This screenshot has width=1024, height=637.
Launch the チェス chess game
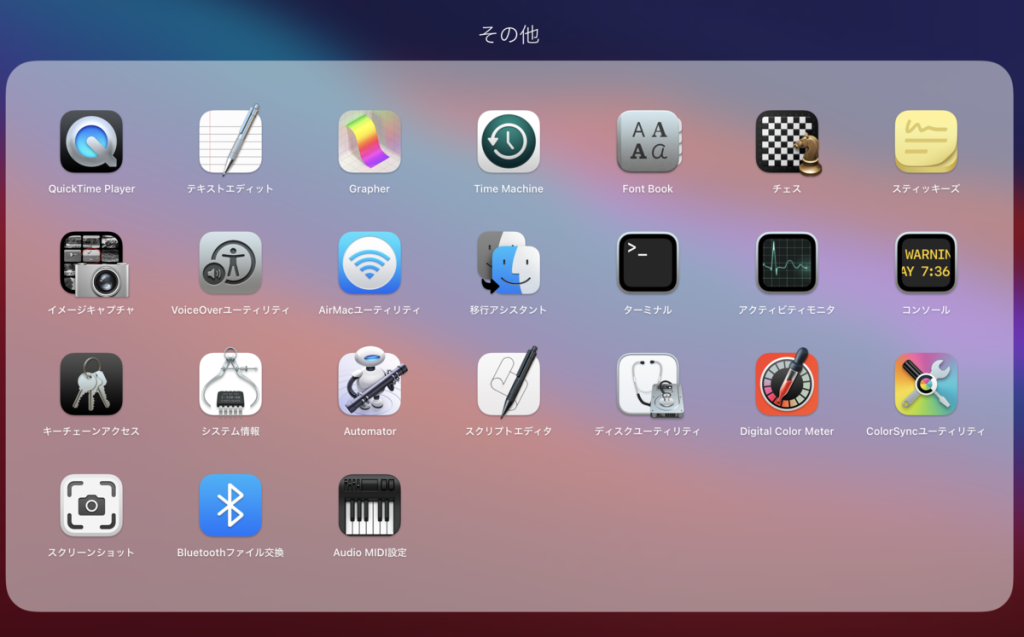pos(787,142)
